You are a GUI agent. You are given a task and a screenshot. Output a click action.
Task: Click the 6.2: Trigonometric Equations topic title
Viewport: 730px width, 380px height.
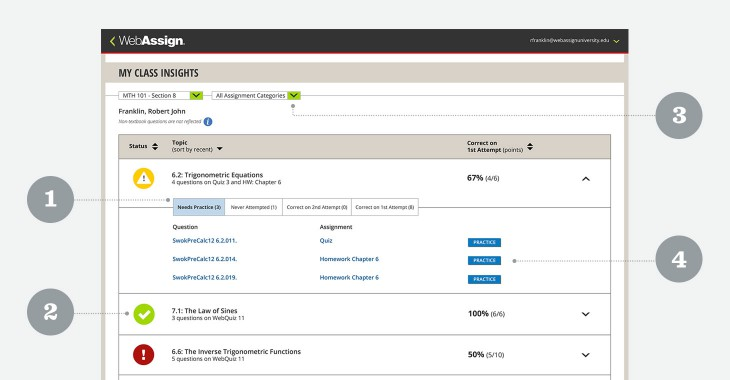pos(217,175)
